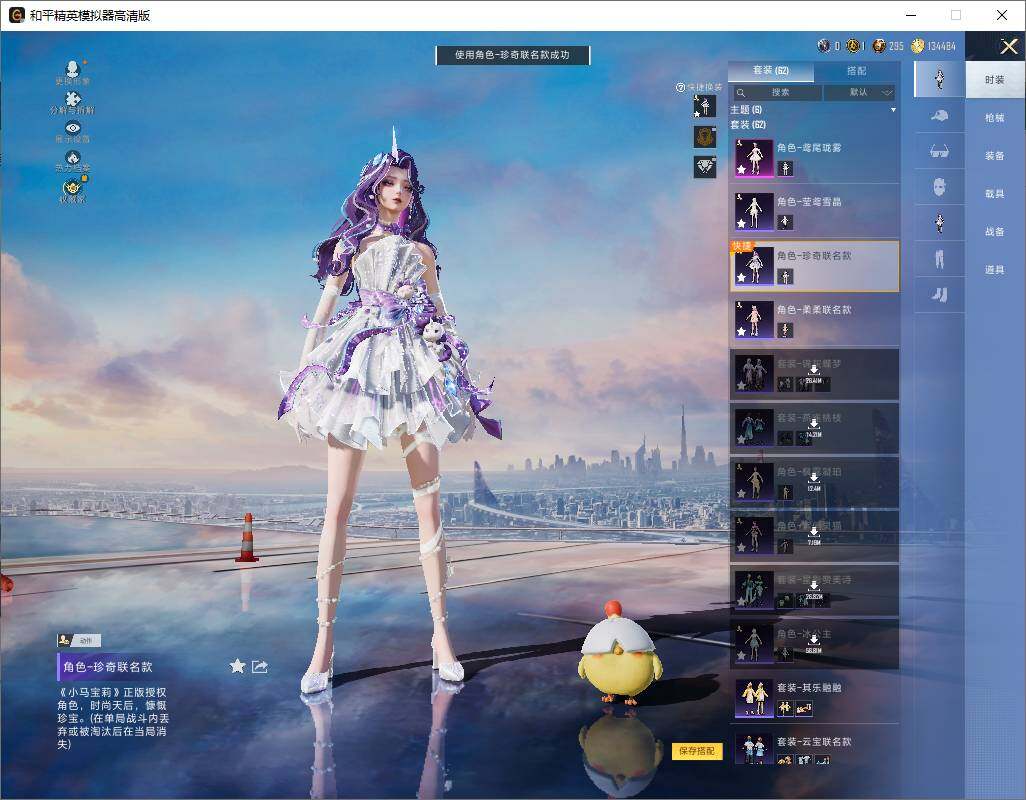Image resolution: width=1026 pixels, height=800 pixels.
Task: Select the 角色-珍奇联名款 outfit row
Action: pyautogui.click(x=815, y=266)
